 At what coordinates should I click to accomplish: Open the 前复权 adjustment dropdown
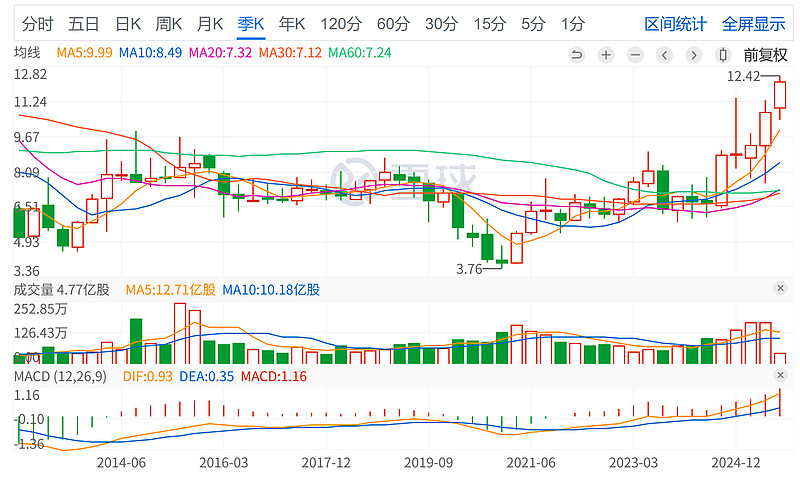765,55
